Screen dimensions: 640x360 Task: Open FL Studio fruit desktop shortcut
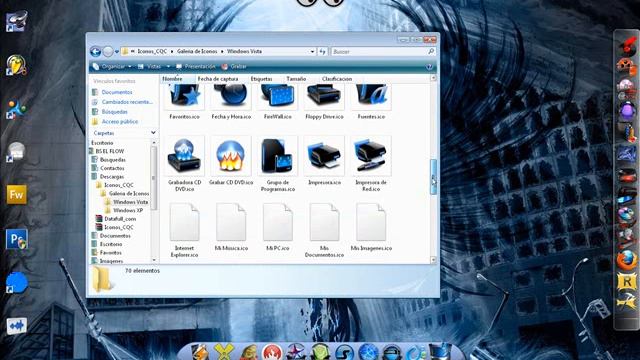(16, 65)
